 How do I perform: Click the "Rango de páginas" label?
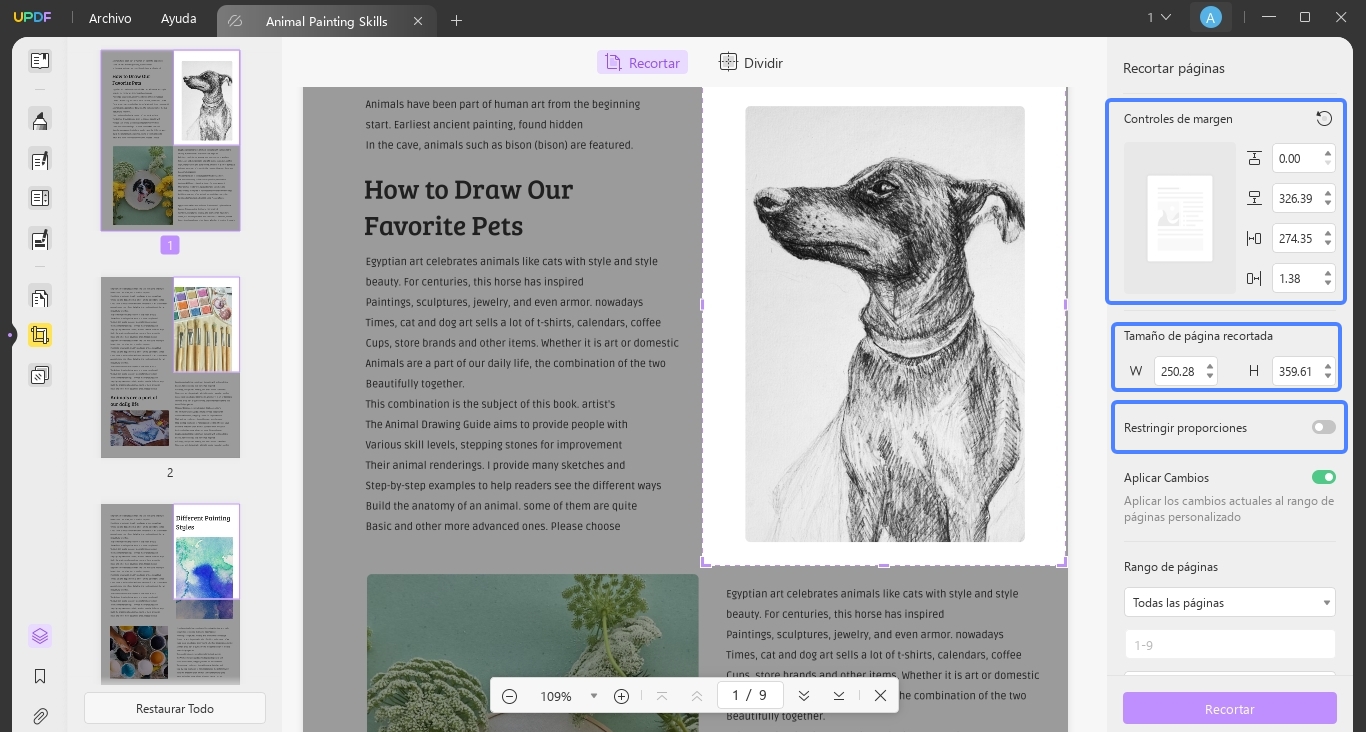(x=1171, y=567)
